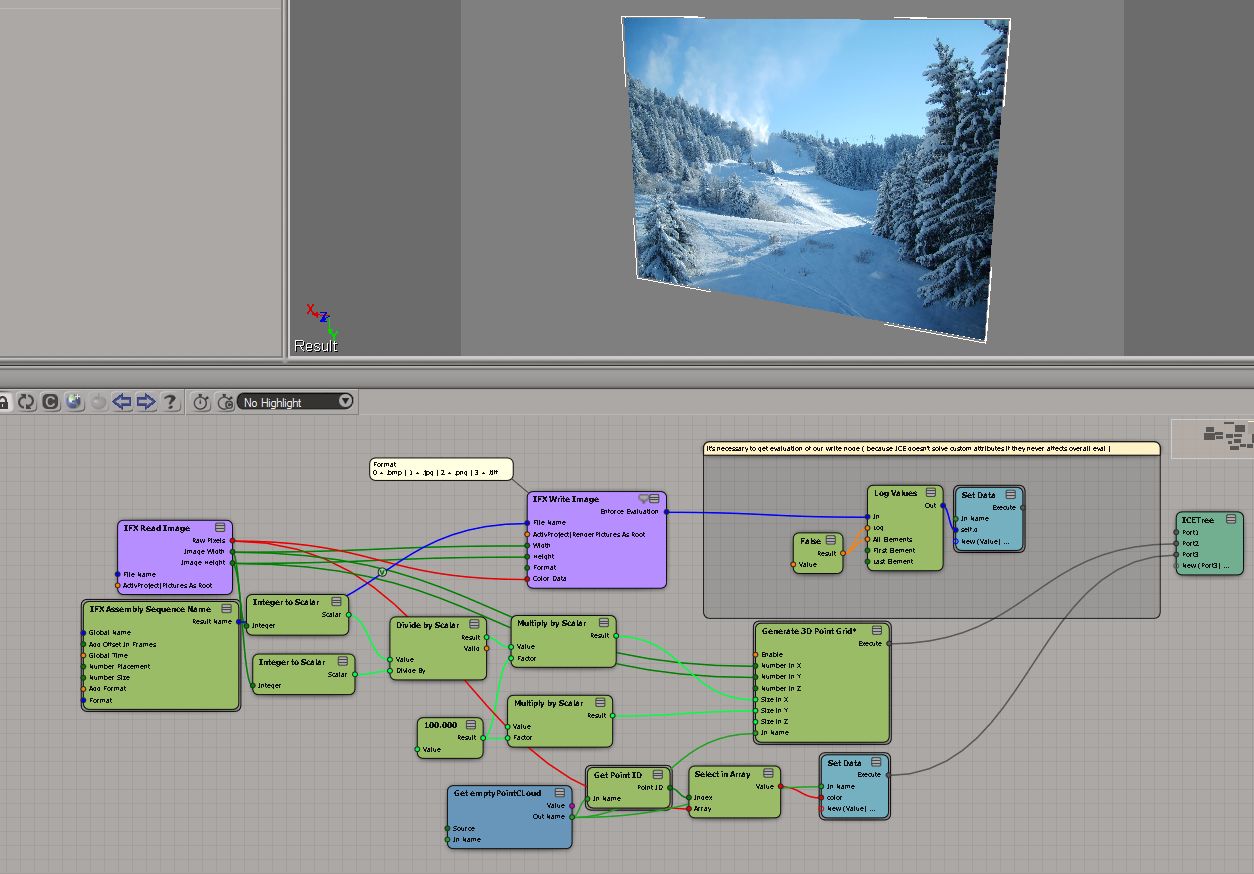Click the Raw Pixels red output port
This screenshot has height=874, width=1254.
click(232, 540)
